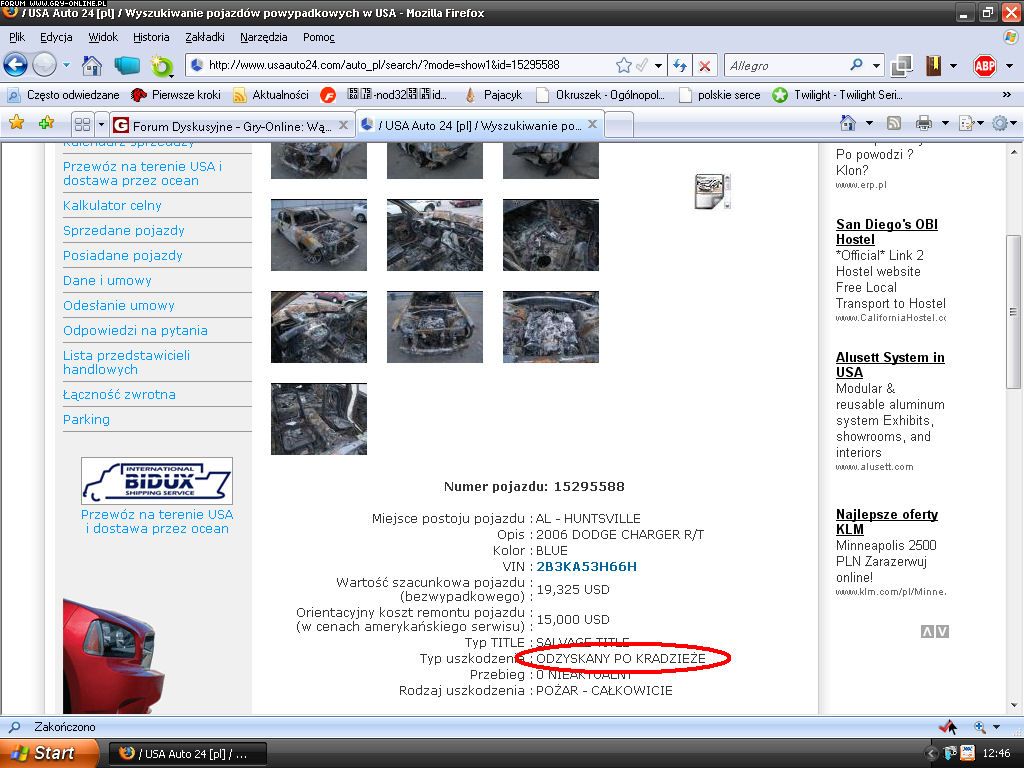Open the ABP Adblock Plus icon
1024x768 pixels.
(985, 66)
